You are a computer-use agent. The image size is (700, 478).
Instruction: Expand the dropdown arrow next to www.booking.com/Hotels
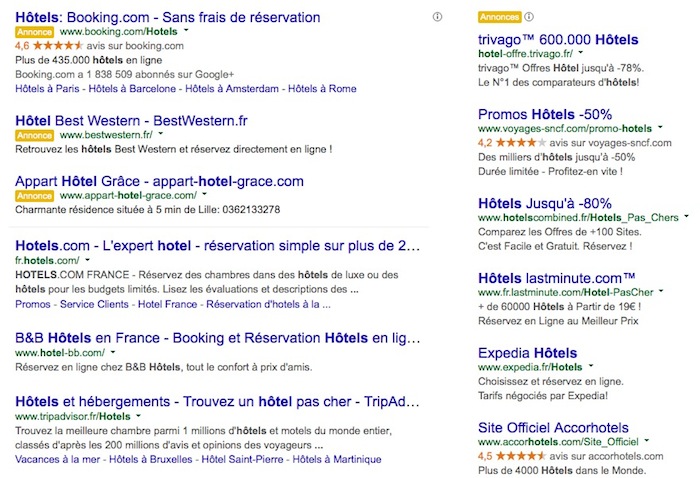pyautogui.click(x=186, y=32)
